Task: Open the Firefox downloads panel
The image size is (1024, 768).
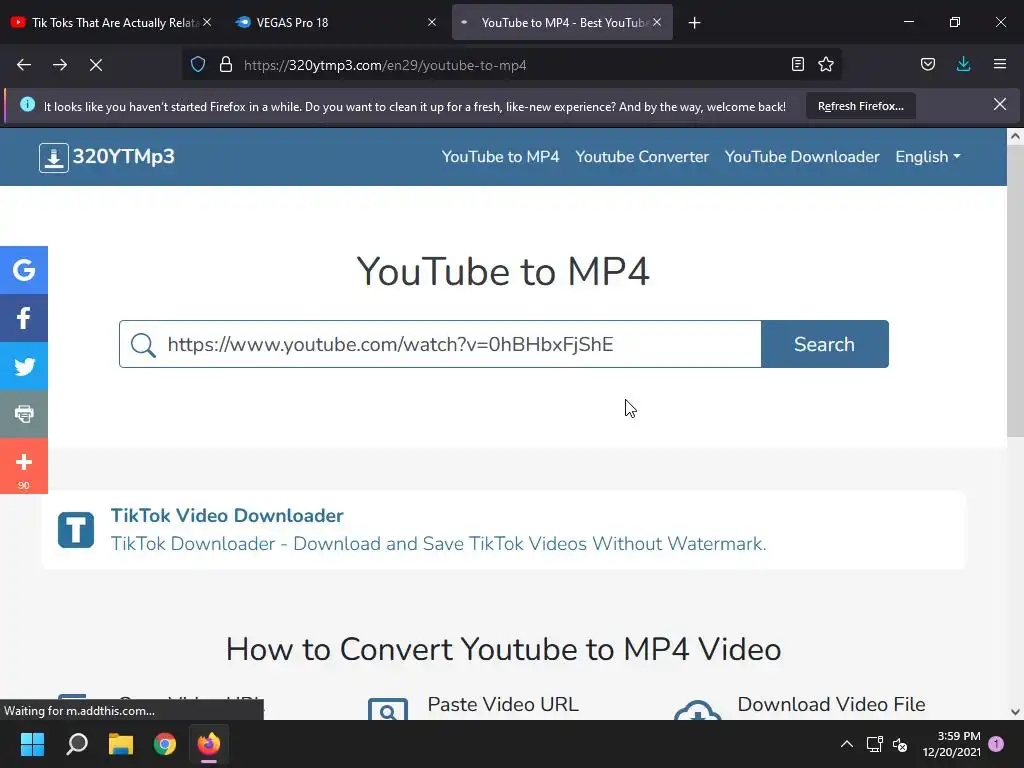Action: coord(963,64)
